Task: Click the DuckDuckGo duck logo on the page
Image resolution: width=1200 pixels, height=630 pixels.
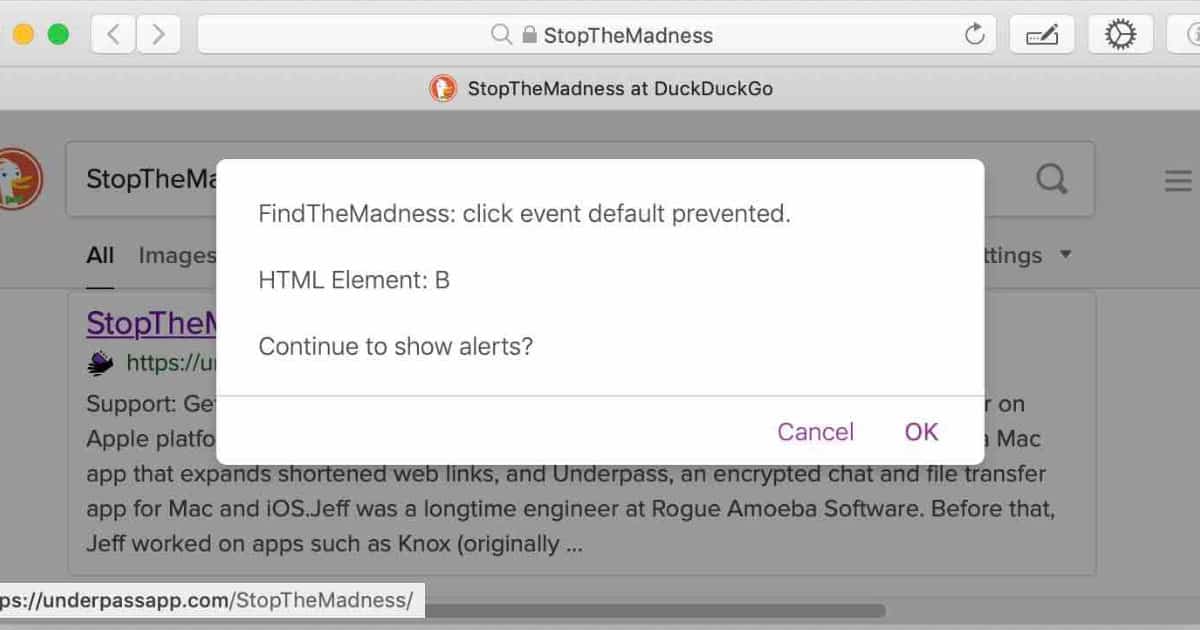Action: tap(16, 180)
